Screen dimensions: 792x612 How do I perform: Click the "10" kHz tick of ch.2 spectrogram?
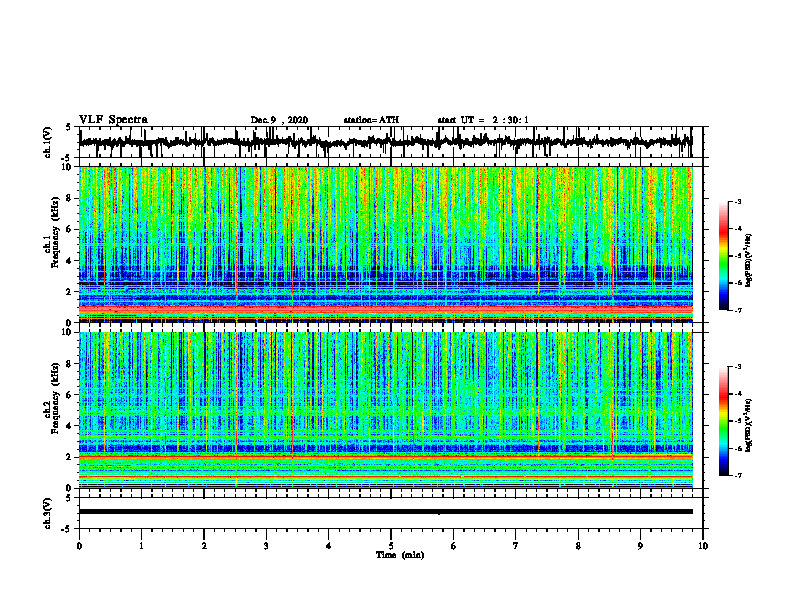tap(68, 333)
